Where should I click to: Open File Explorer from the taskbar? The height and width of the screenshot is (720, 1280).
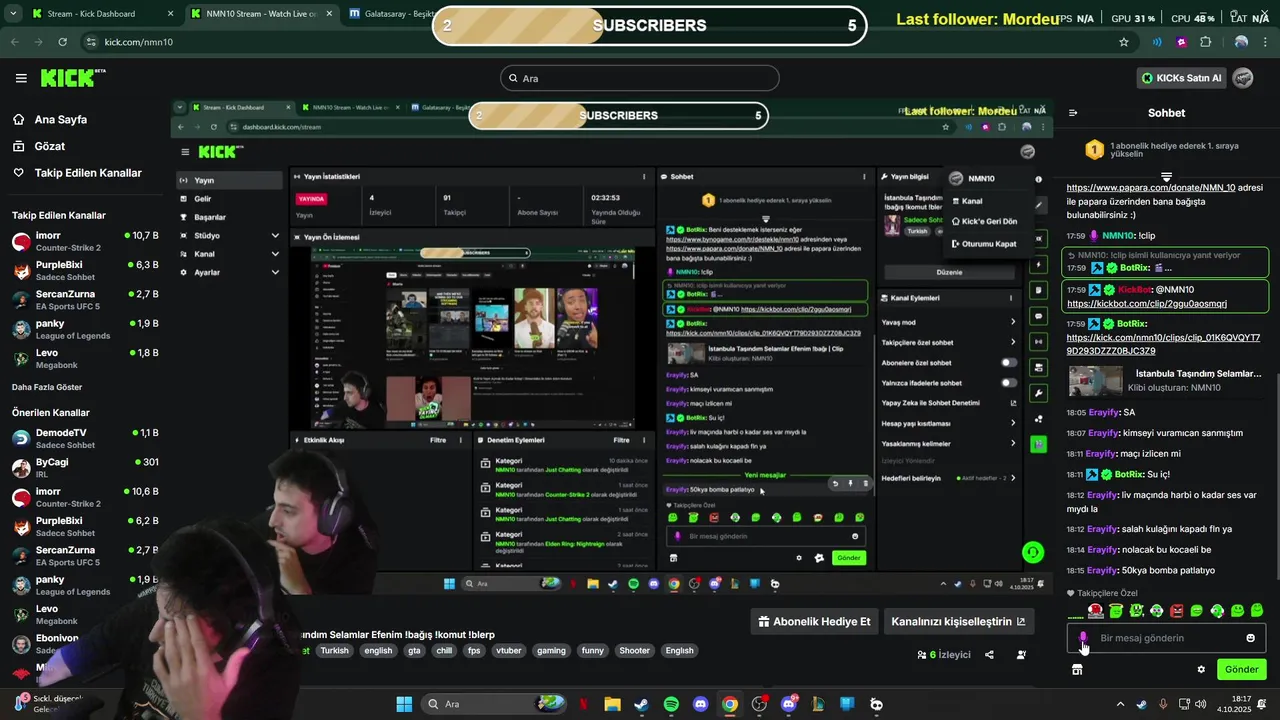(x=612, y=704)
